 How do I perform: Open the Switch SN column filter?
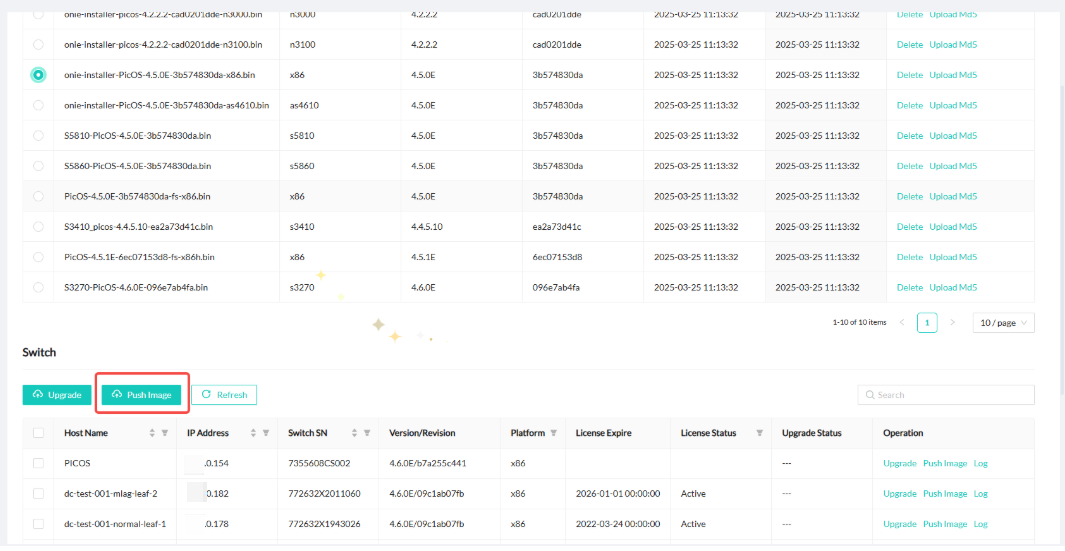point(367,433)
